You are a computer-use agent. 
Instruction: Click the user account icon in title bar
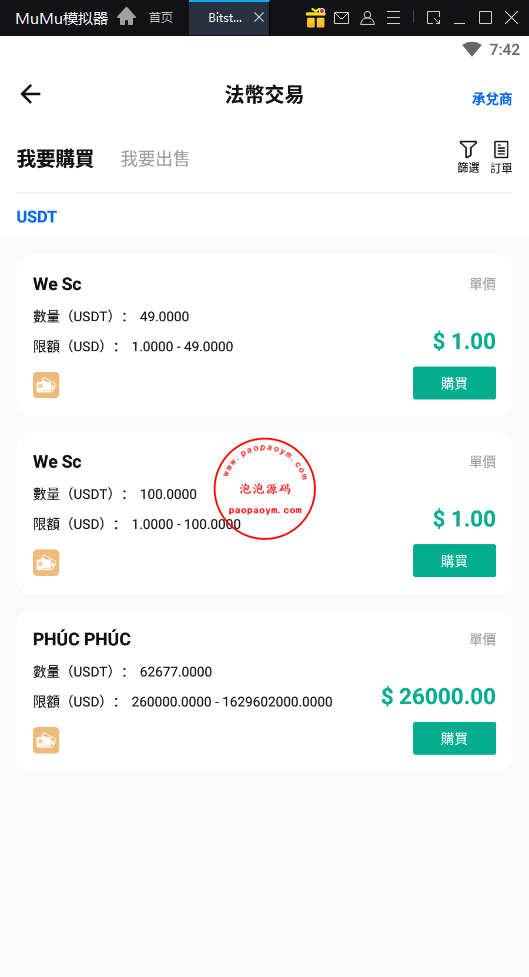coord(368,18)
